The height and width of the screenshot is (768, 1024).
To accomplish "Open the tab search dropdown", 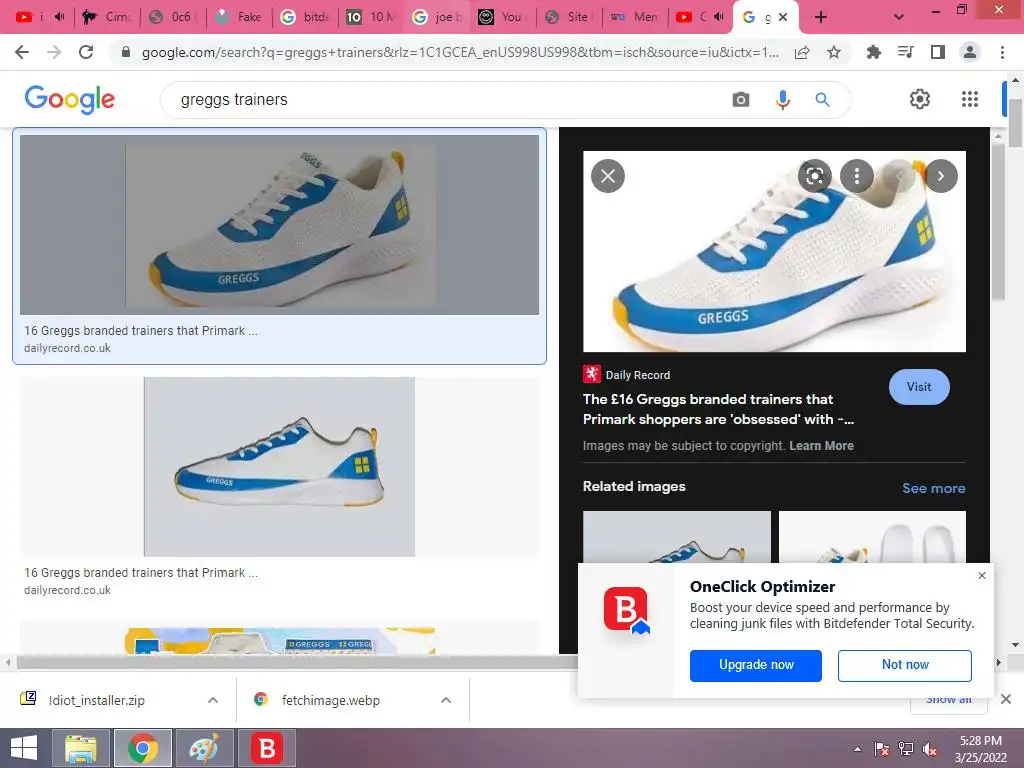I will (899, 17).
